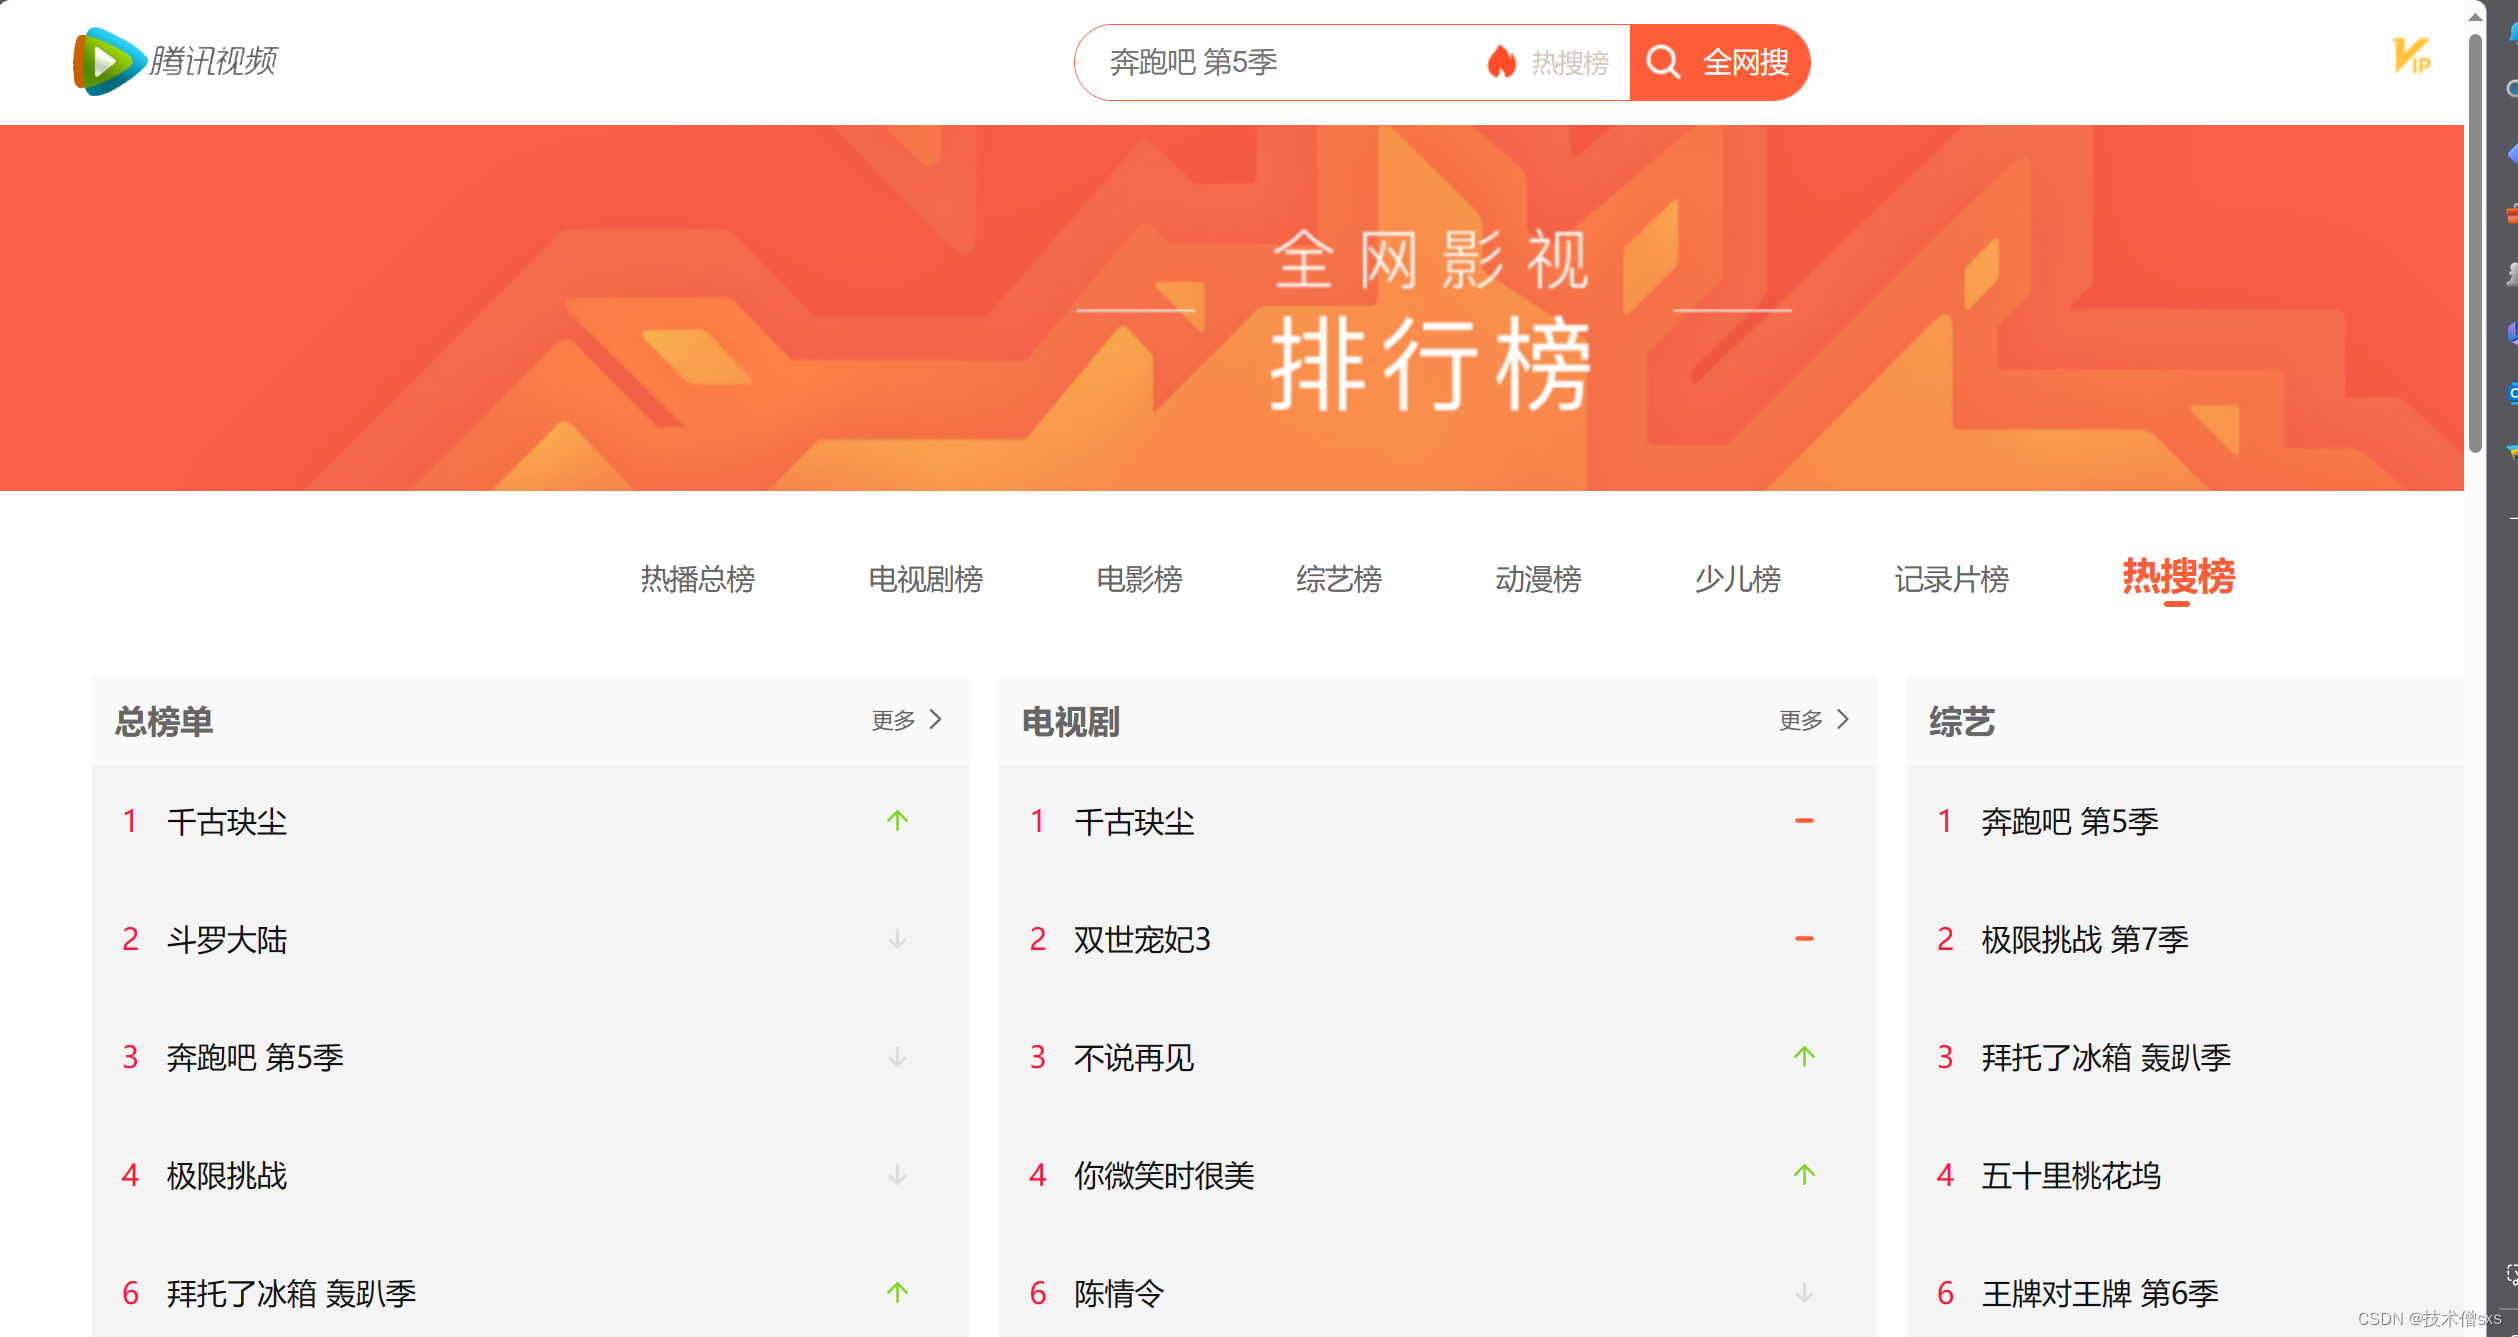Switch to the 动漫榜 tab

[1538, 578]
